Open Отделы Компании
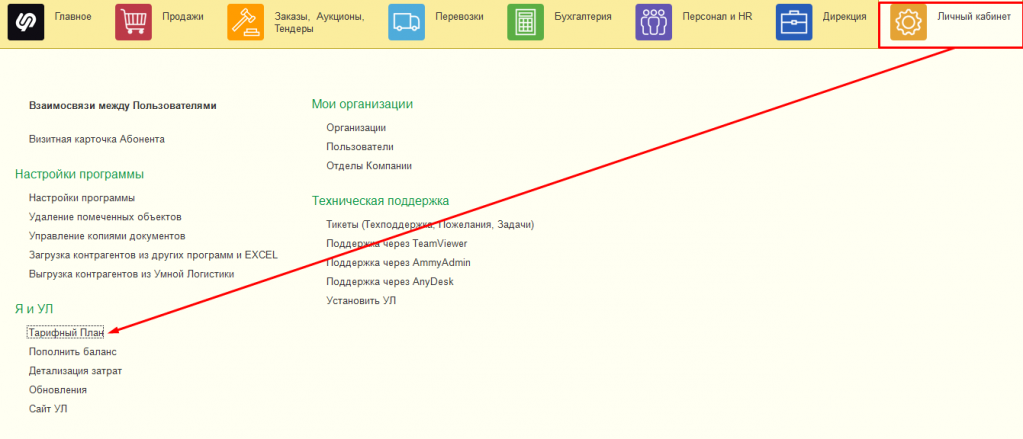The height and width of the screenshot is (439, 1023). [369, 166]
